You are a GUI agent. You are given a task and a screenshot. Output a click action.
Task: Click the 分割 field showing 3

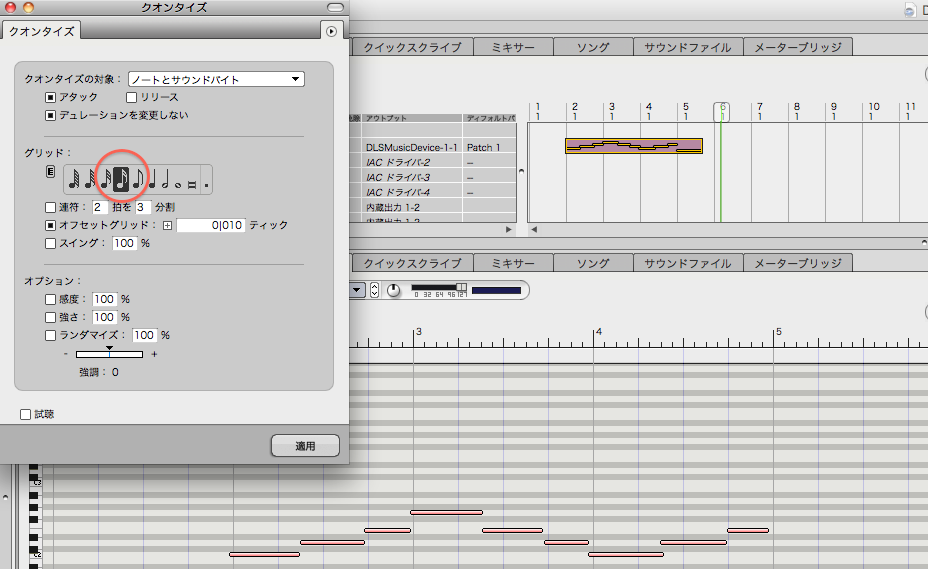143,207
